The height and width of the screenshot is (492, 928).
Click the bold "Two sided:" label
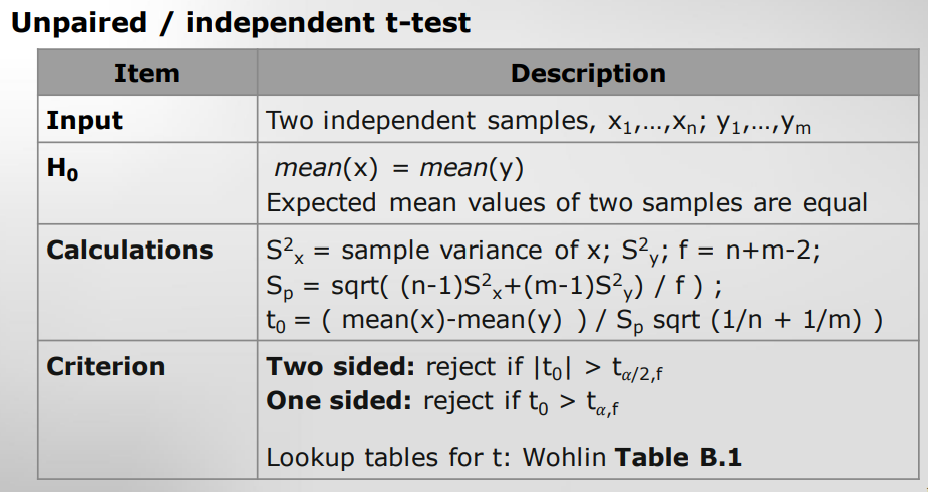click(340, 366)
